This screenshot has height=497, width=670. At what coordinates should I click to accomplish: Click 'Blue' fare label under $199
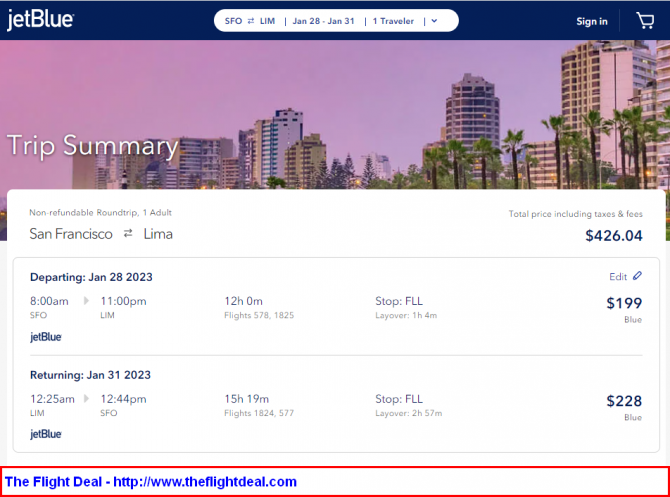(x=633, y=320)
